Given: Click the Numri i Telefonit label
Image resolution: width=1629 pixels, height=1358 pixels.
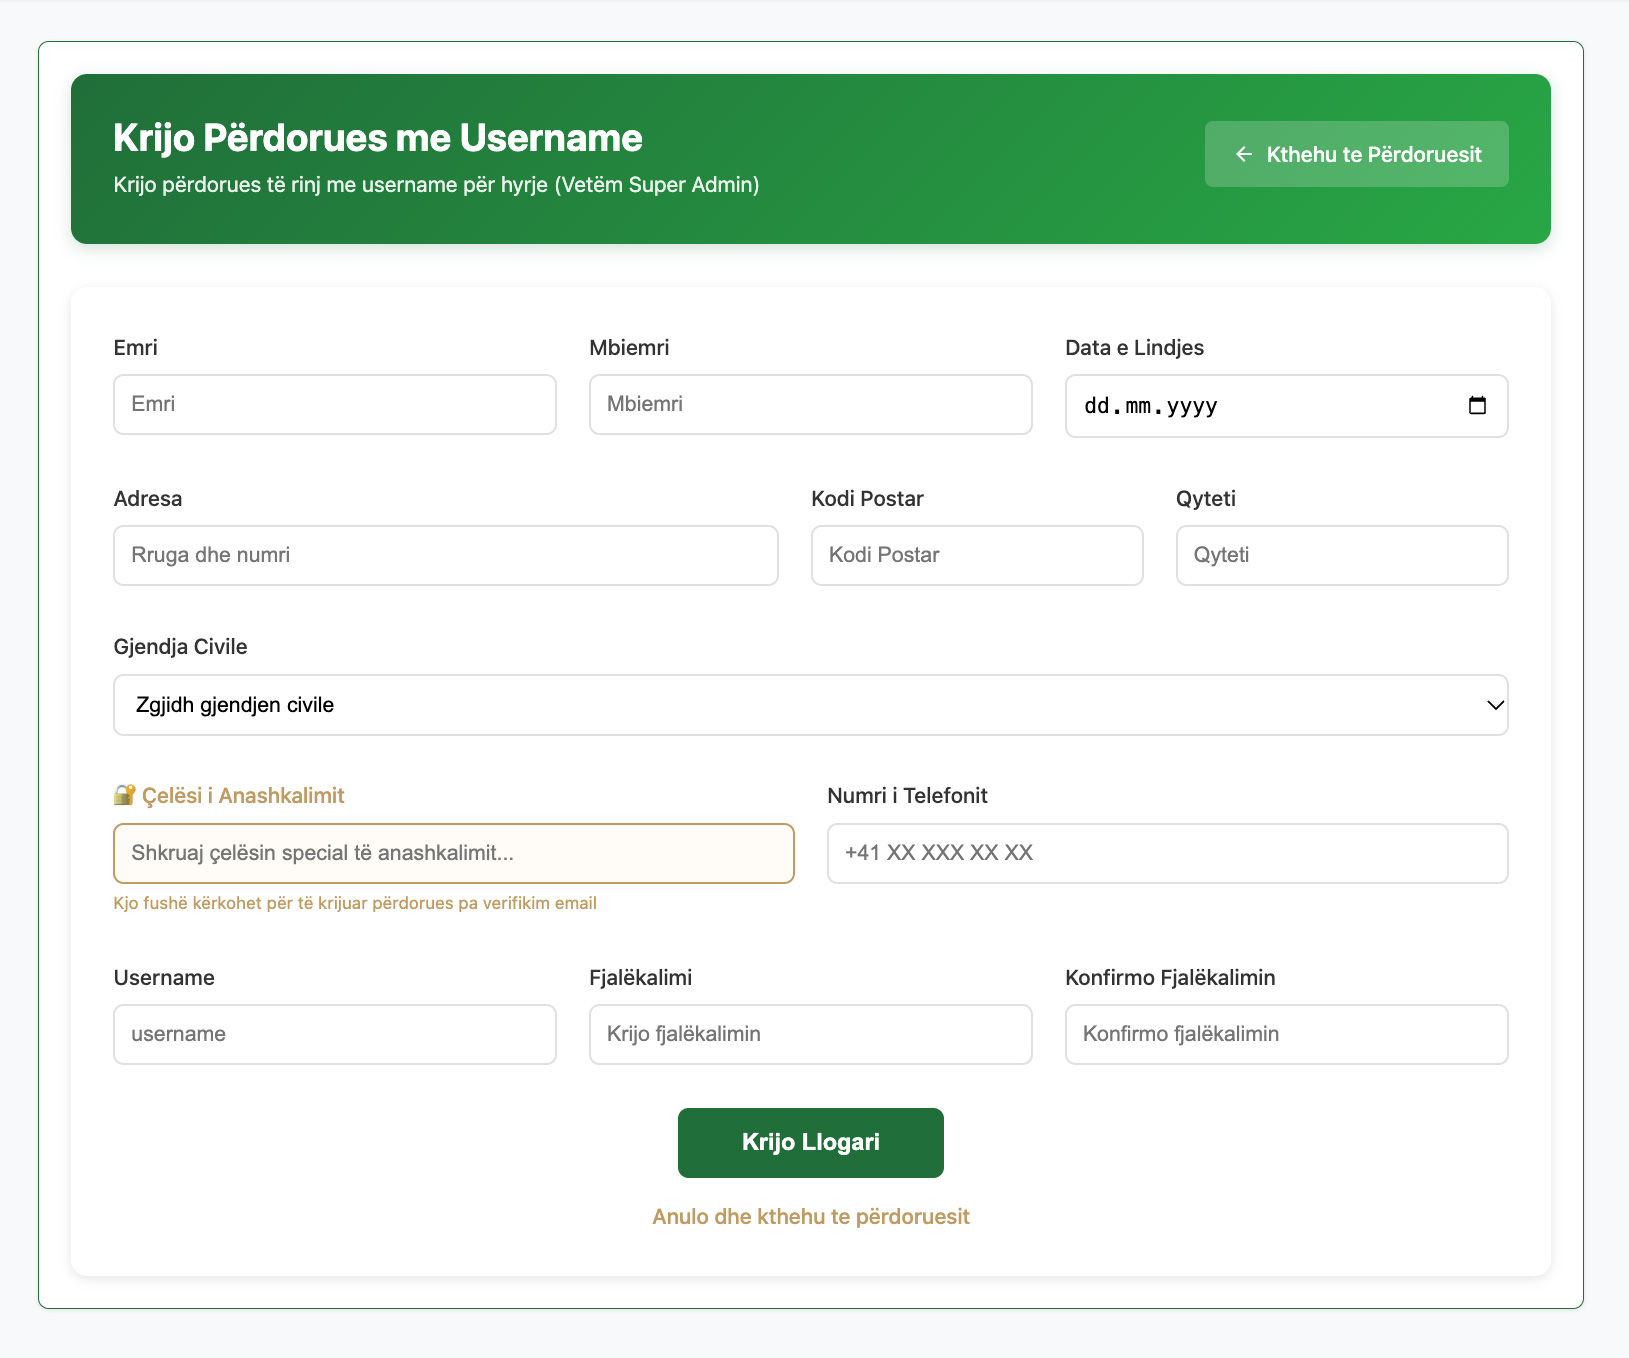Looking at the screenshot, I should click(908, 796).
